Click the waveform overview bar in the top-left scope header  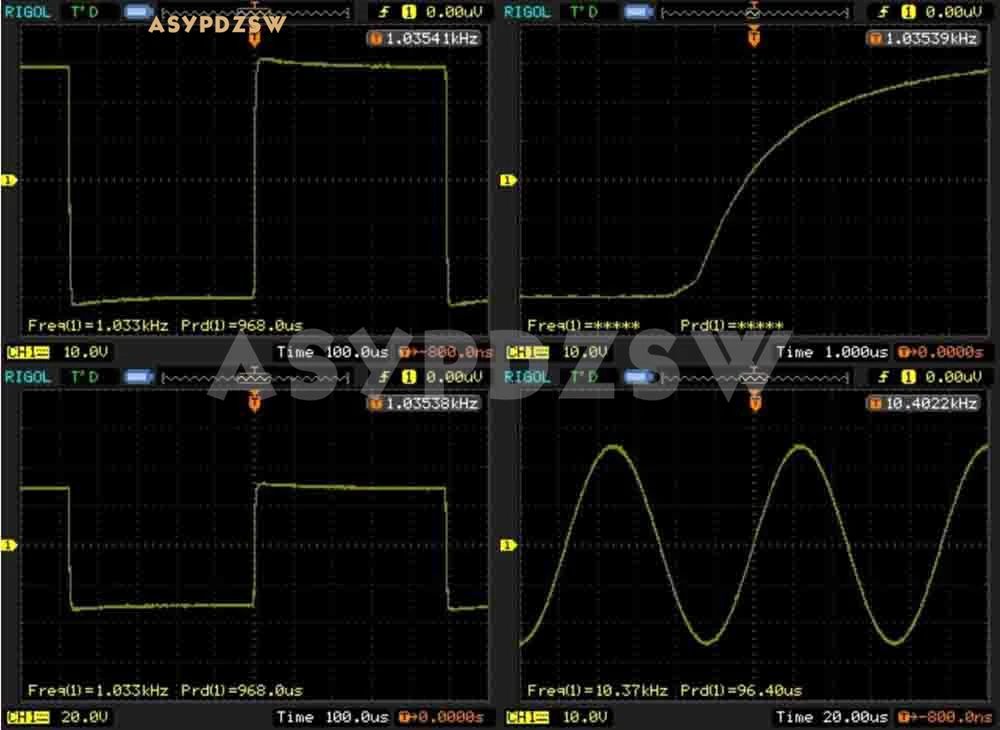(x=255, y=12)
